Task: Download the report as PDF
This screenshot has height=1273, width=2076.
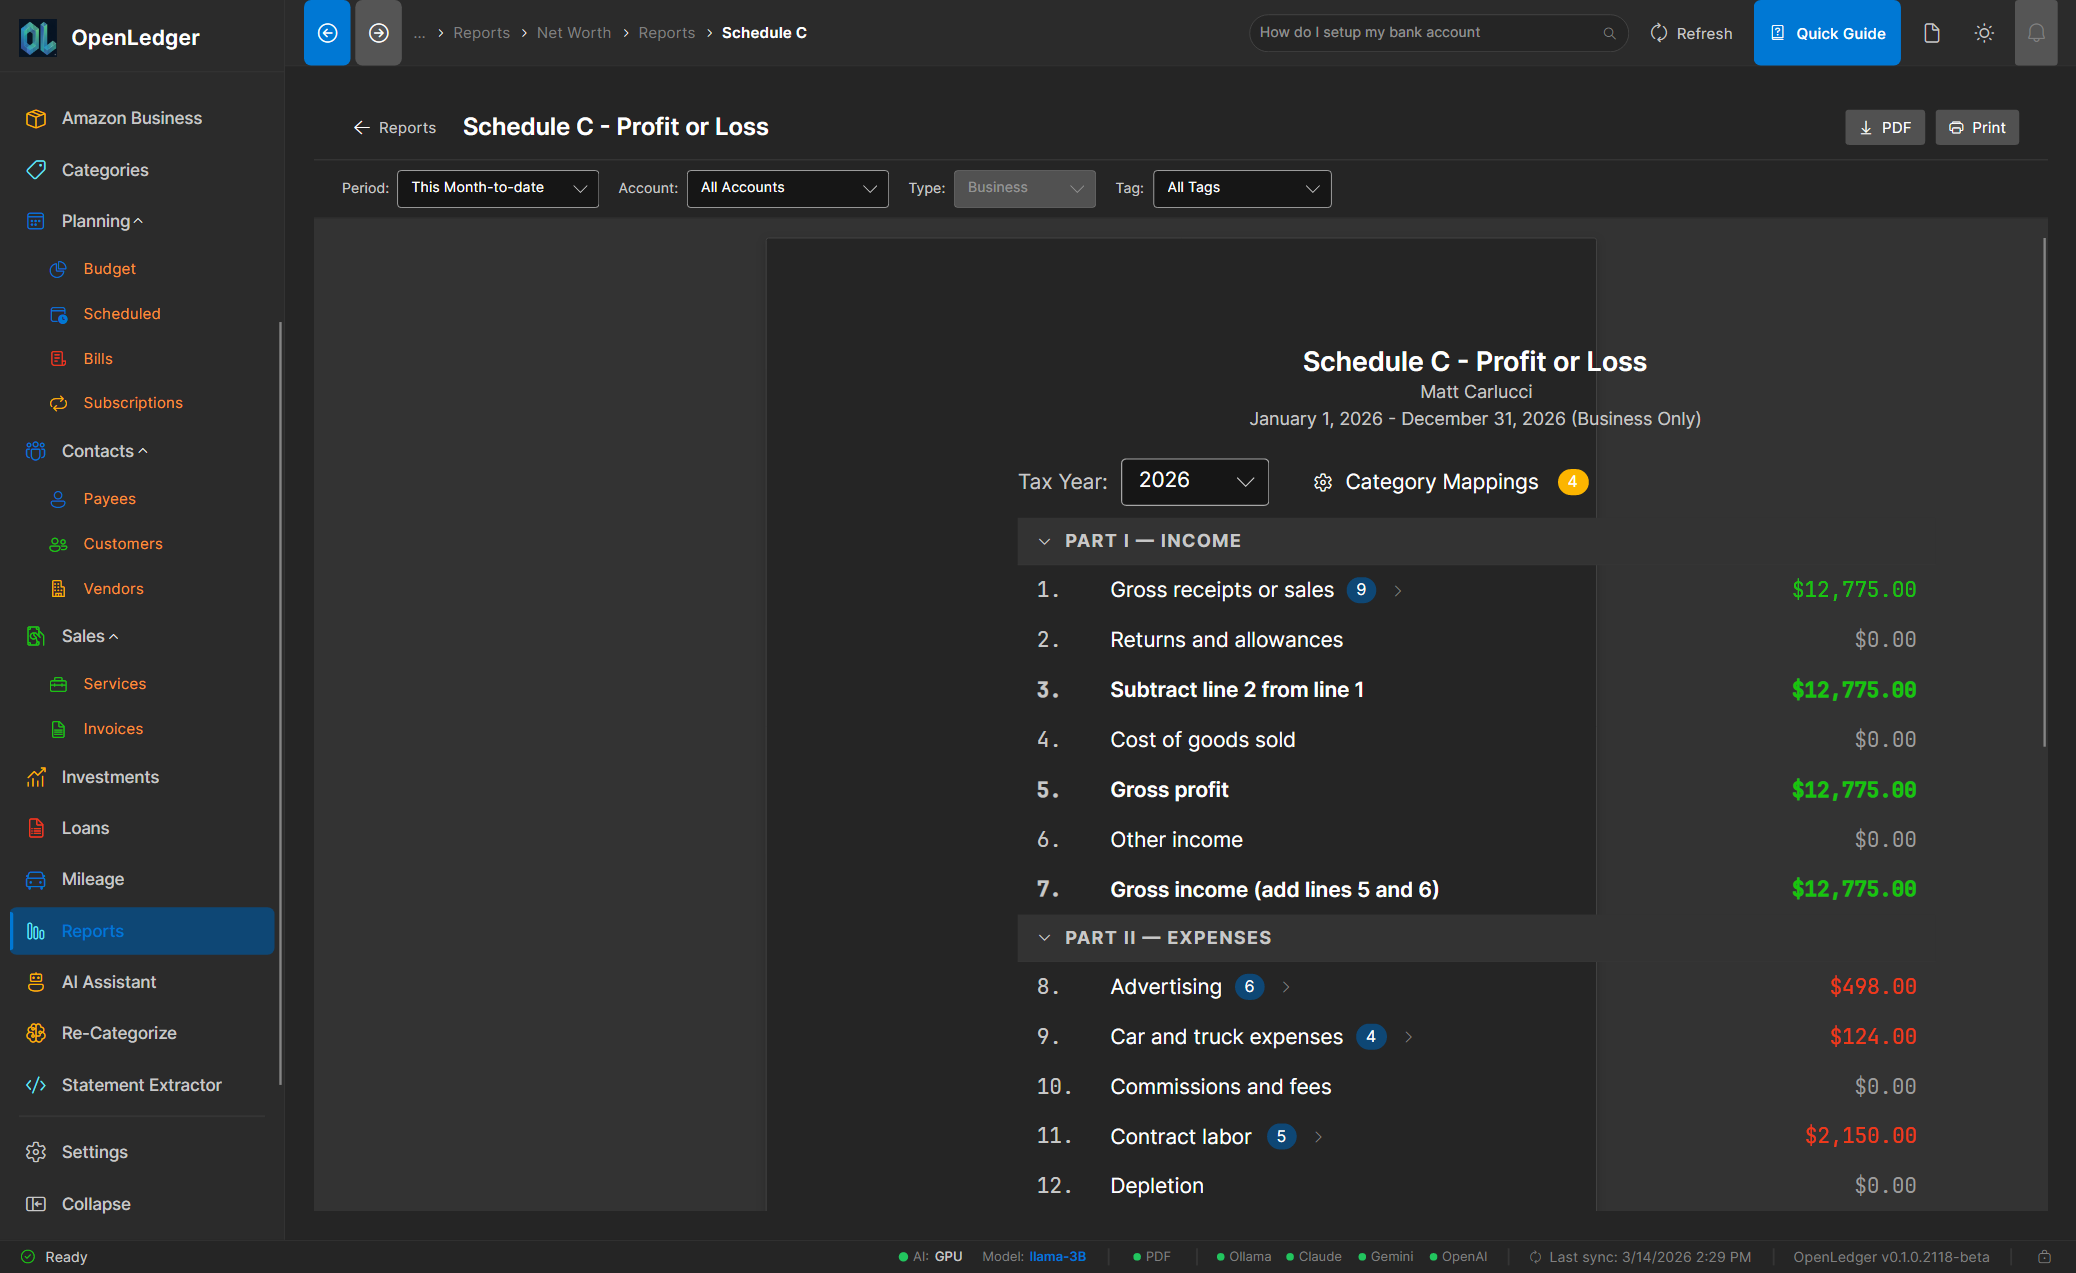Action: [x=1884, y=127]
